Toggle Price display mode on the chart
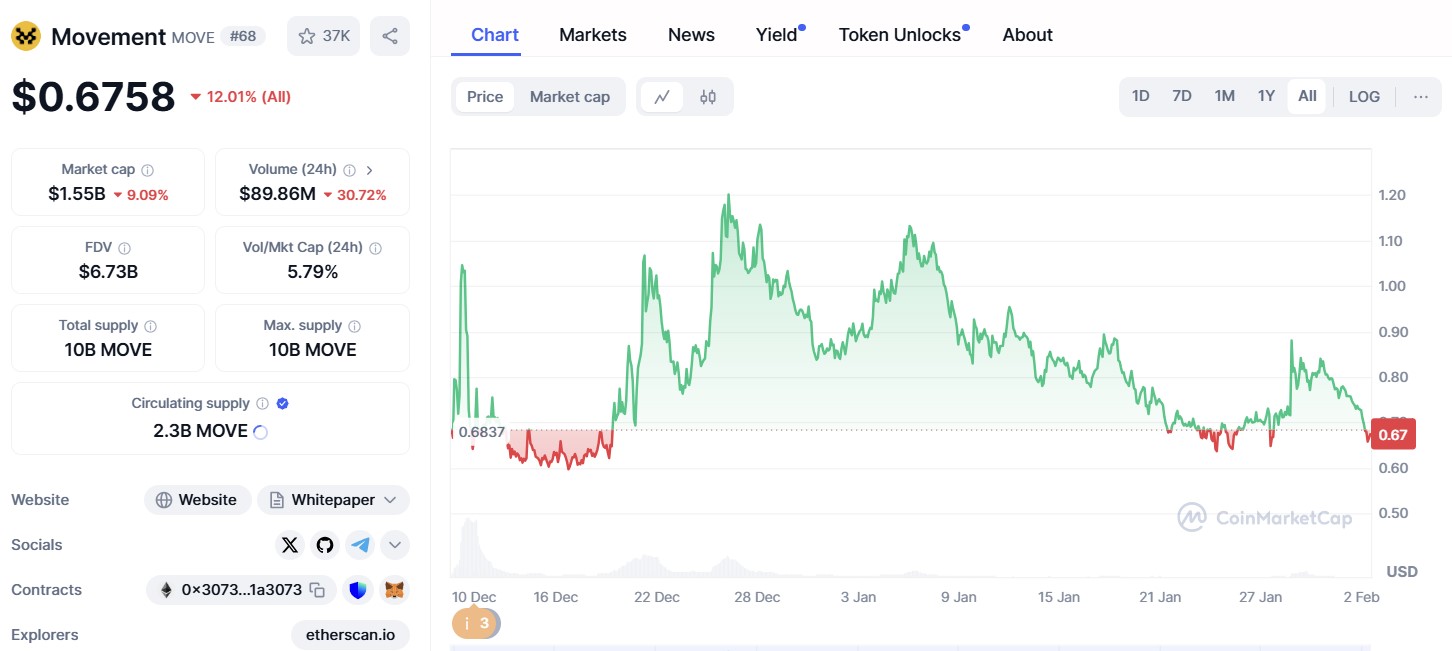This screenshot has height=651, width=1452. [484, 96]
